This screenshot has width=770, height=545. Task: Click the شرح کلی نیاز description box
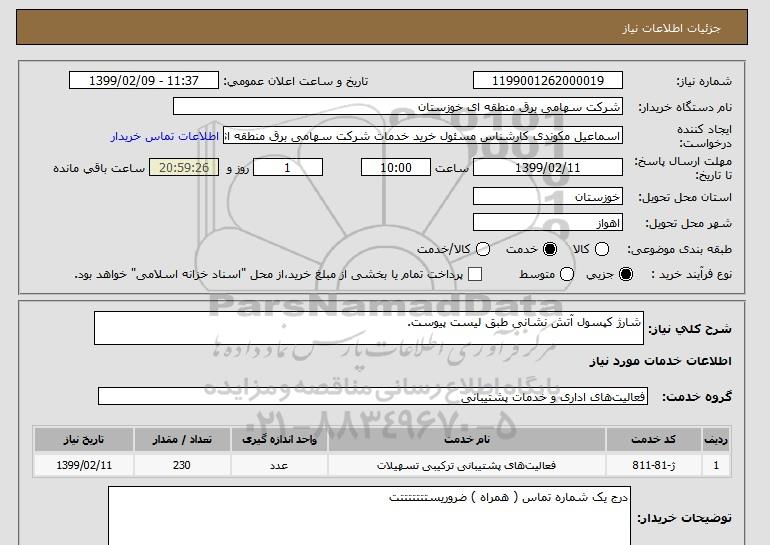pyautogui.click(x=369, y=328)
